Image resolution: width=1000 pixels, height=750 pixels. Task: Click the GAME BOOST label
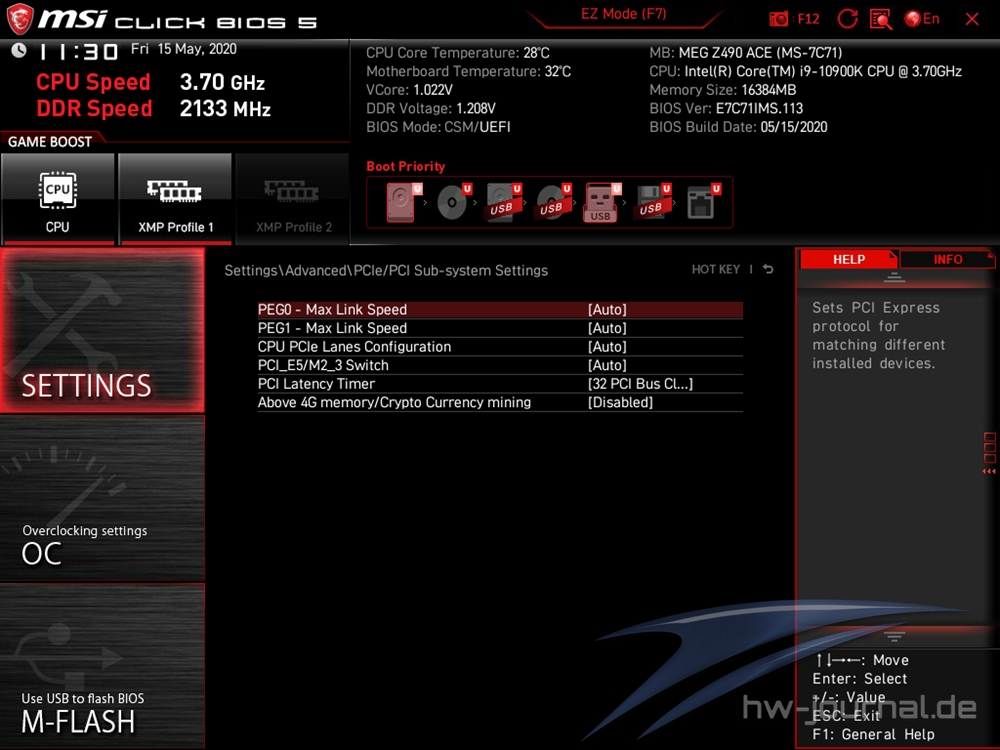tap(50, 142)
